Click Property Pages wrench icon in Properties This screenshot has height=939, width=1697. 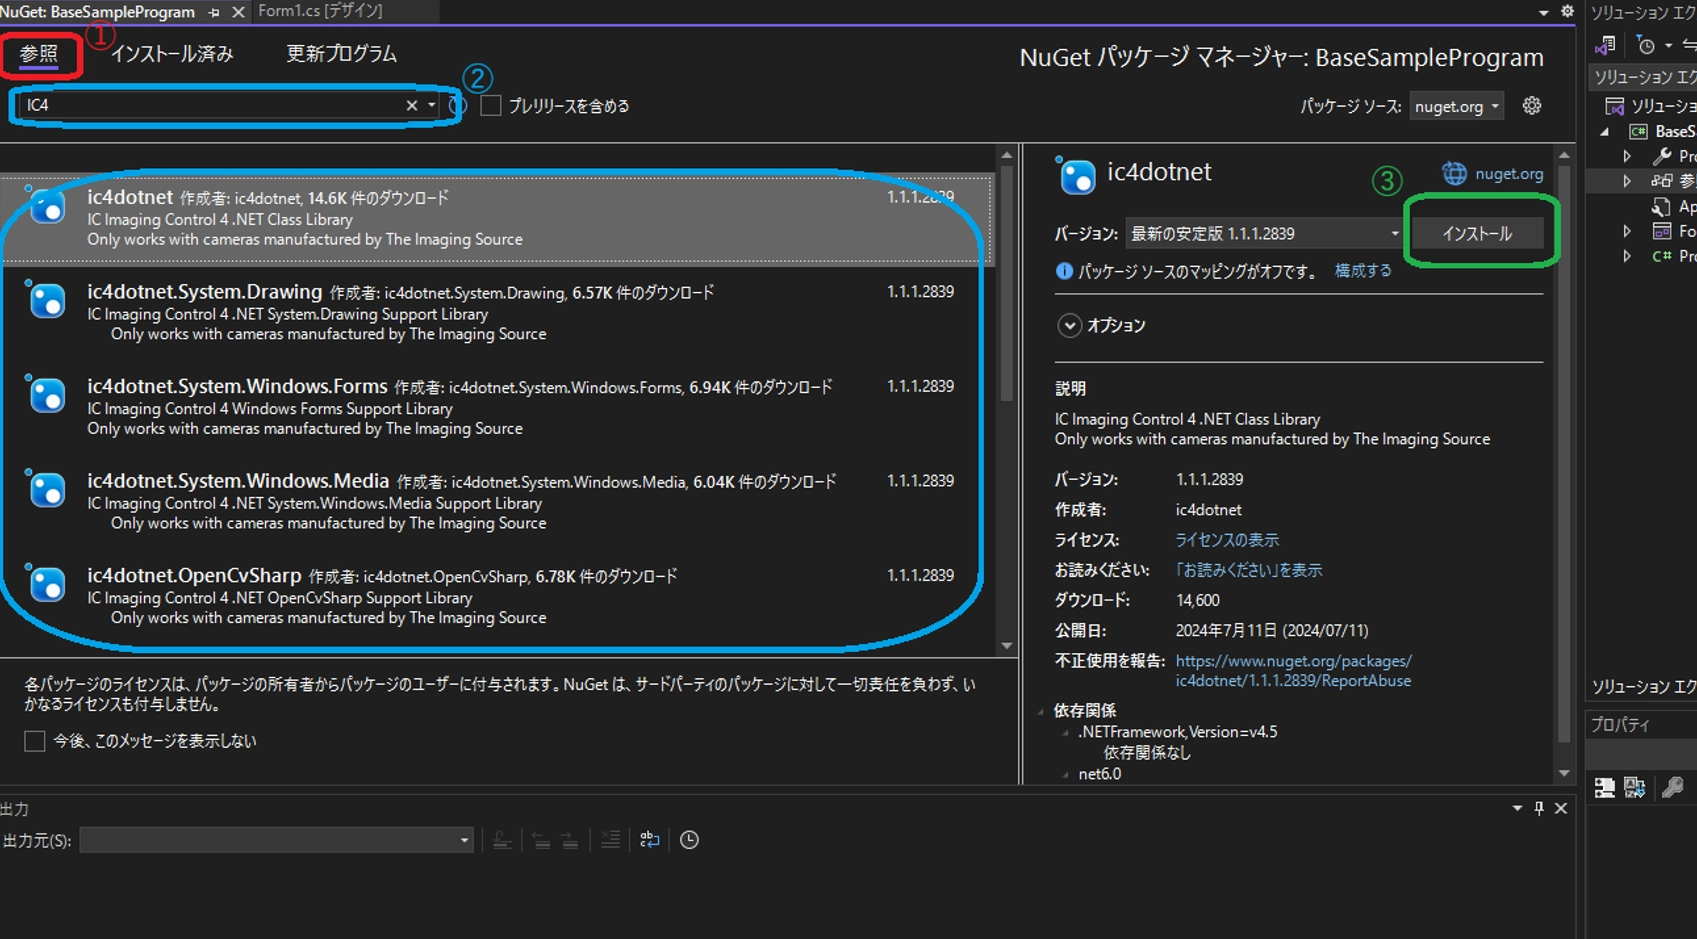click(1672, 788)
